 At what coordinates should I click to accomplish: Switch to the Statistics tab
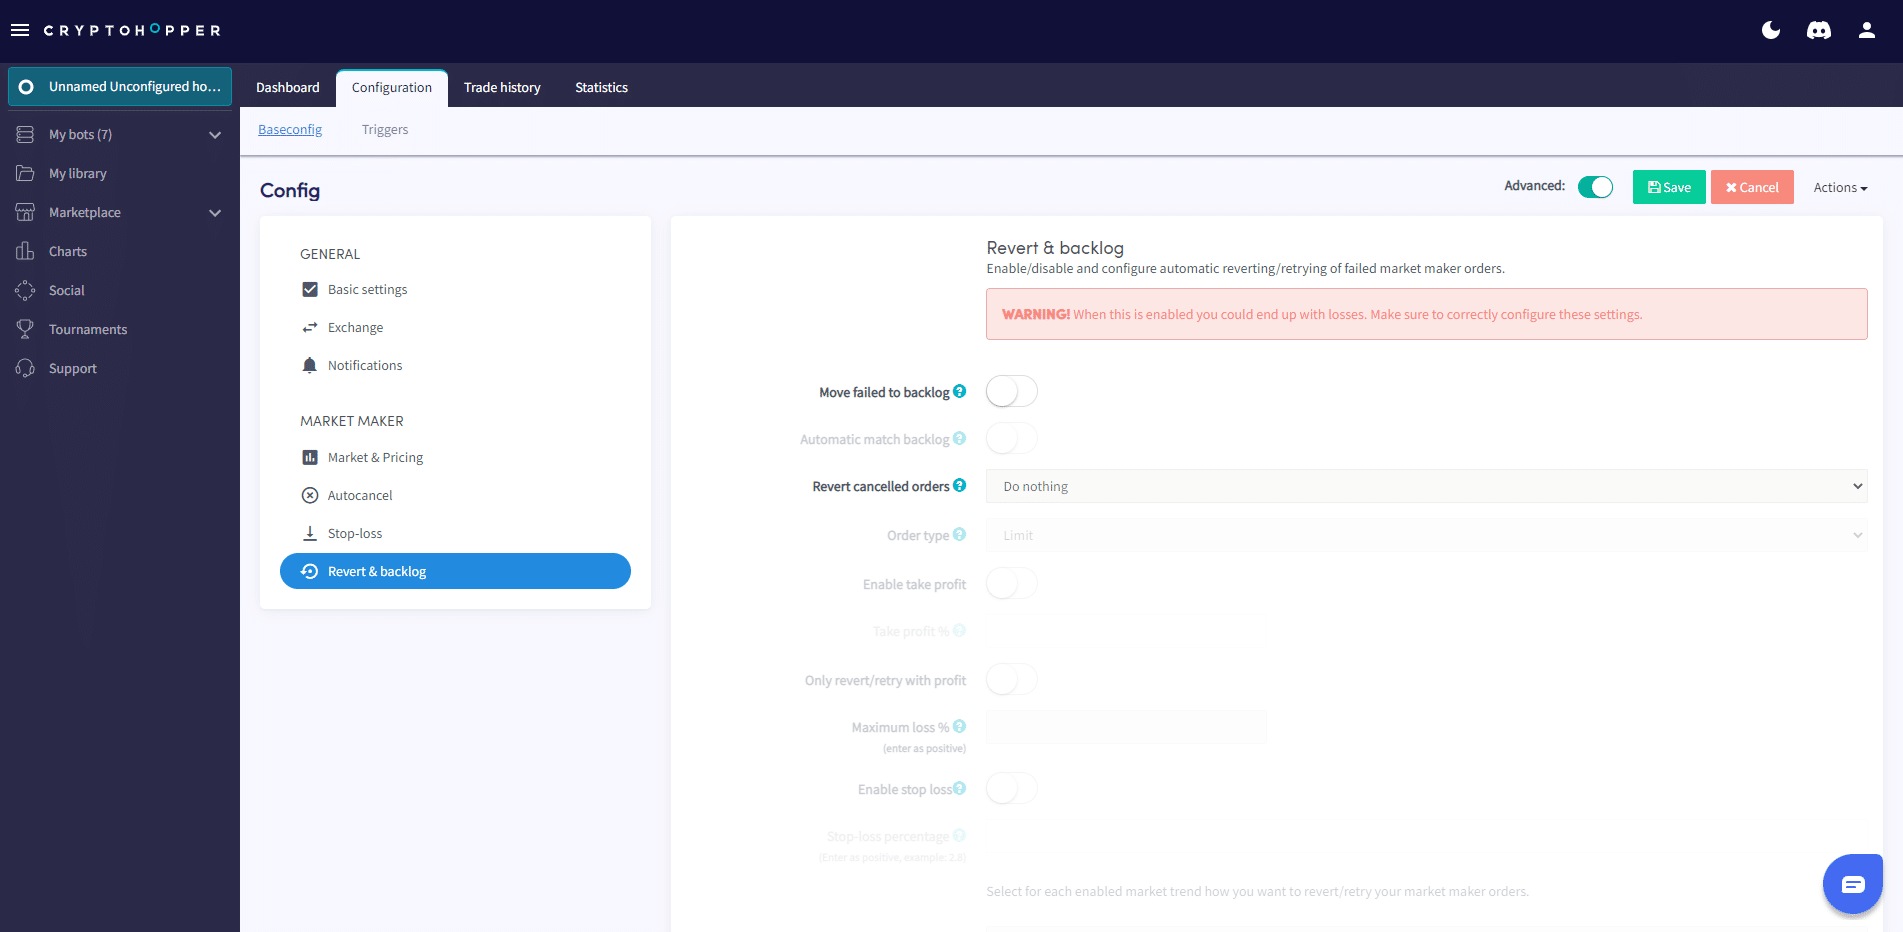[x=602, y=88]
